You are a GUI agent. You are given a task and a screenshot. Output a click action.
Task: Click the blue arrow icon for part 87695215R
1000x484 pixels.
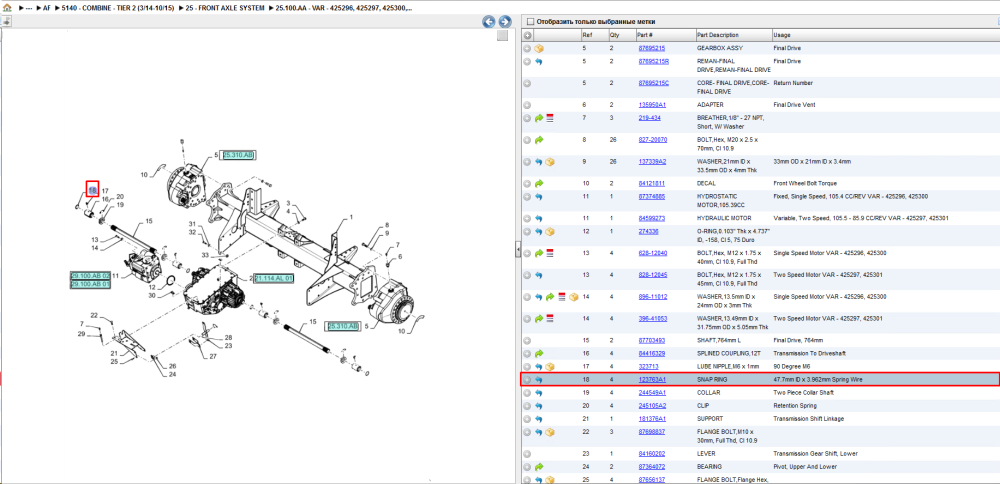pos(539,62)
